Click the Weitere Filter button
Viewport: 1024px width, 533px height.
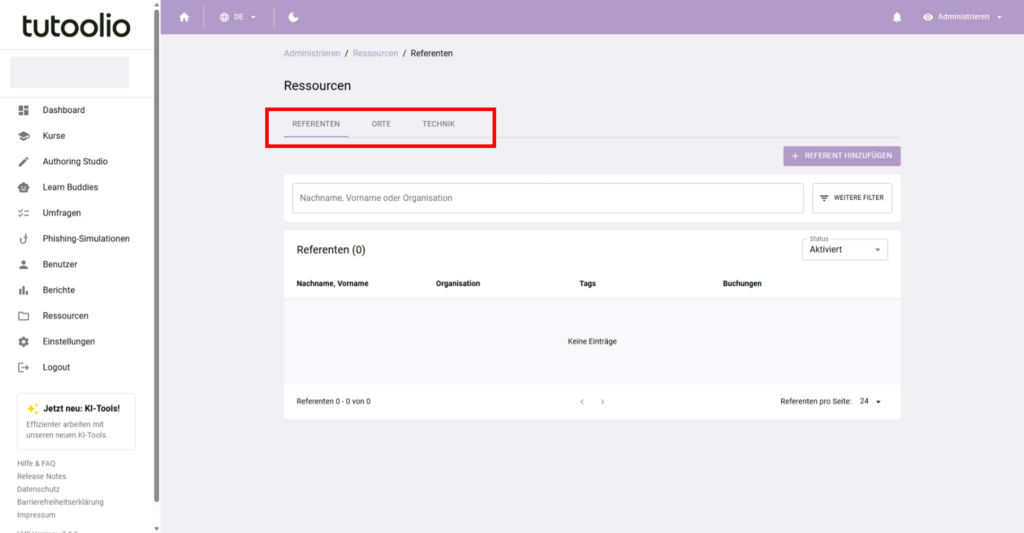pyautogui.click(x=852, y=198)
